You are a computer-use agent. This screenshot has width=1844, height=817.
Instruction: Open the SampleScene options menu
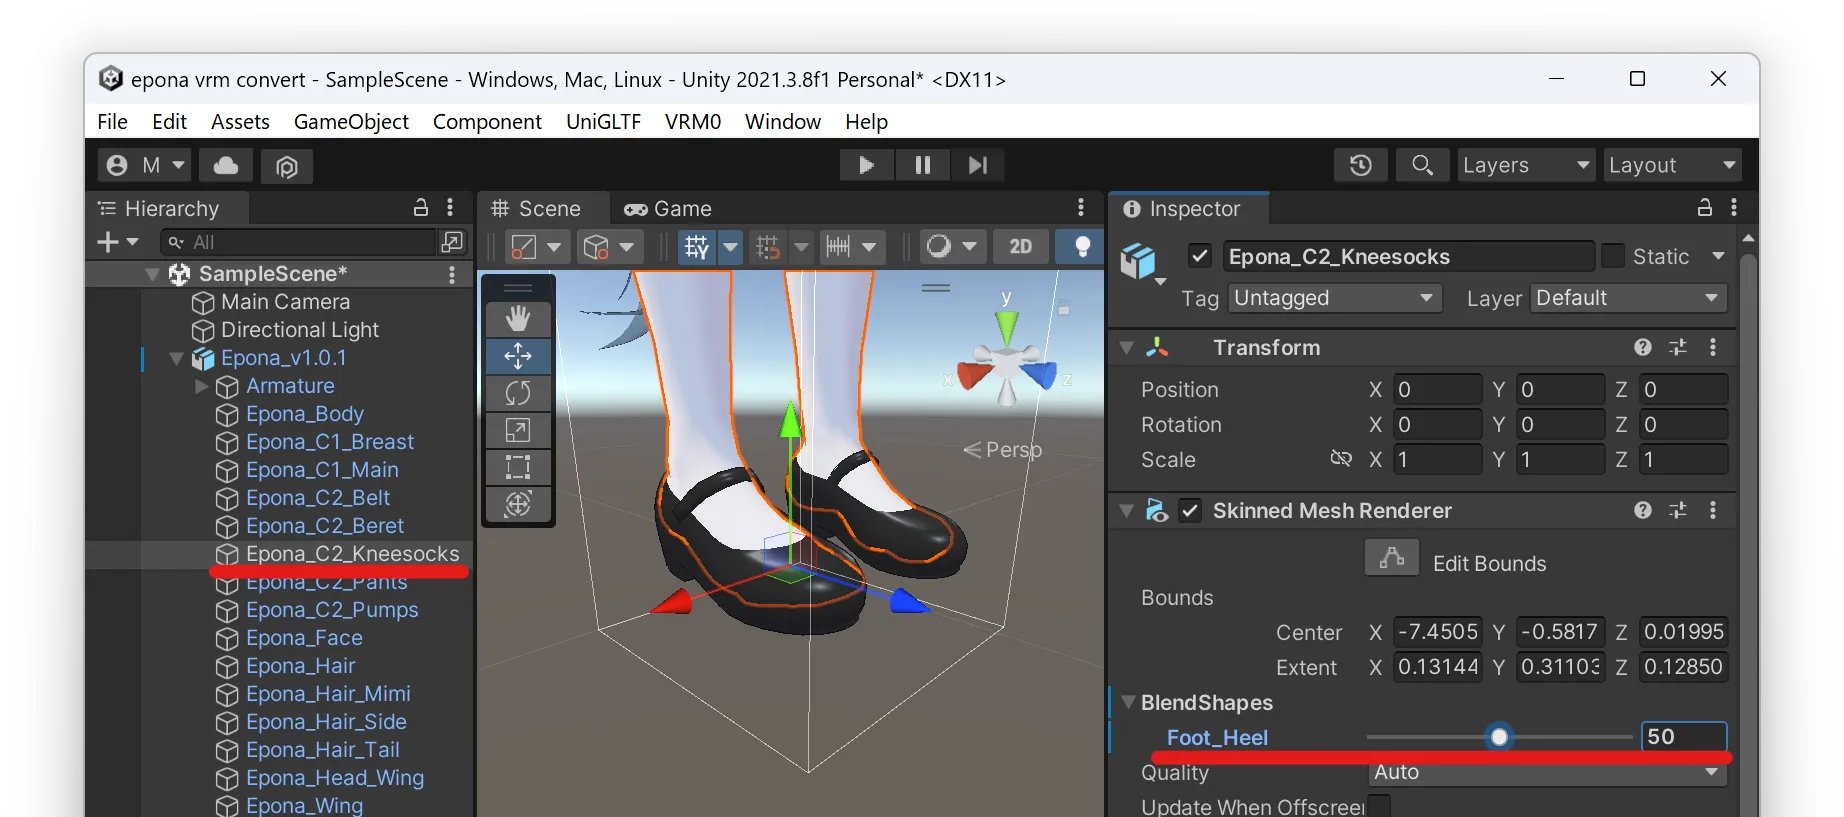coord(452,274)
